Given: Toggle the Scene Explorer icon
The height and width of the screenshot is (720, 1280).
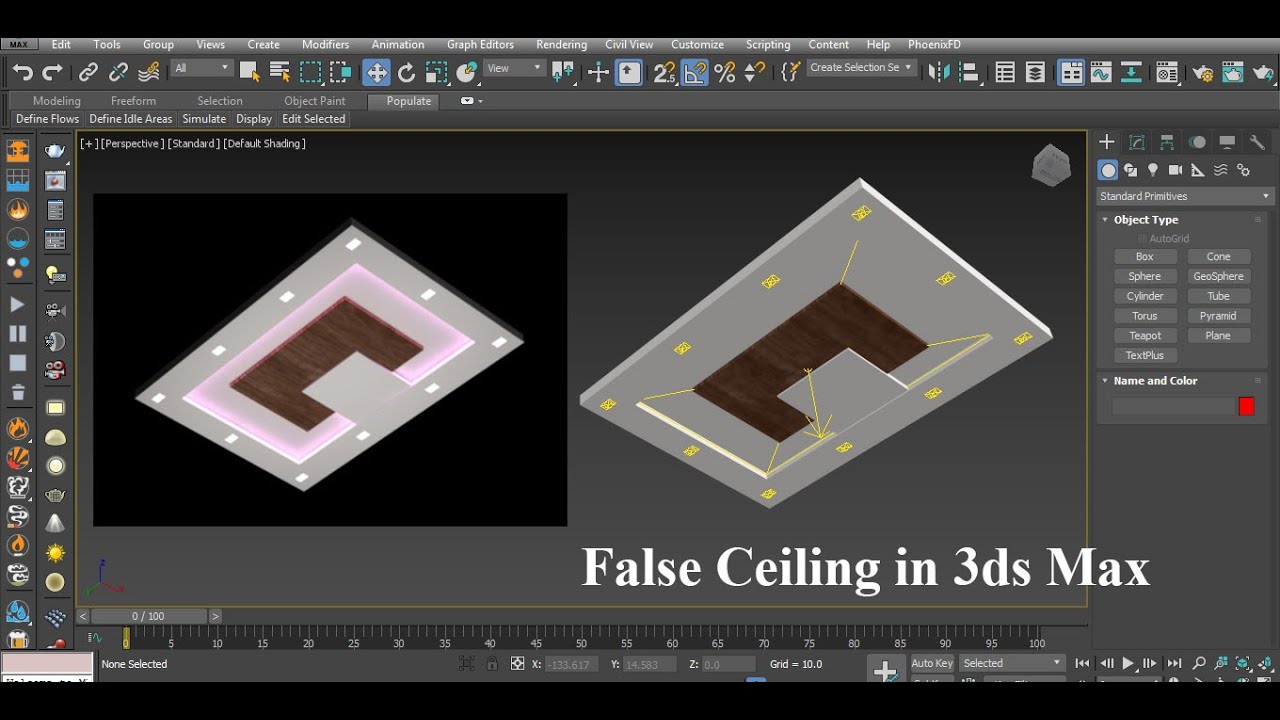Looking at the screenshot, I should pos(1005,72).
